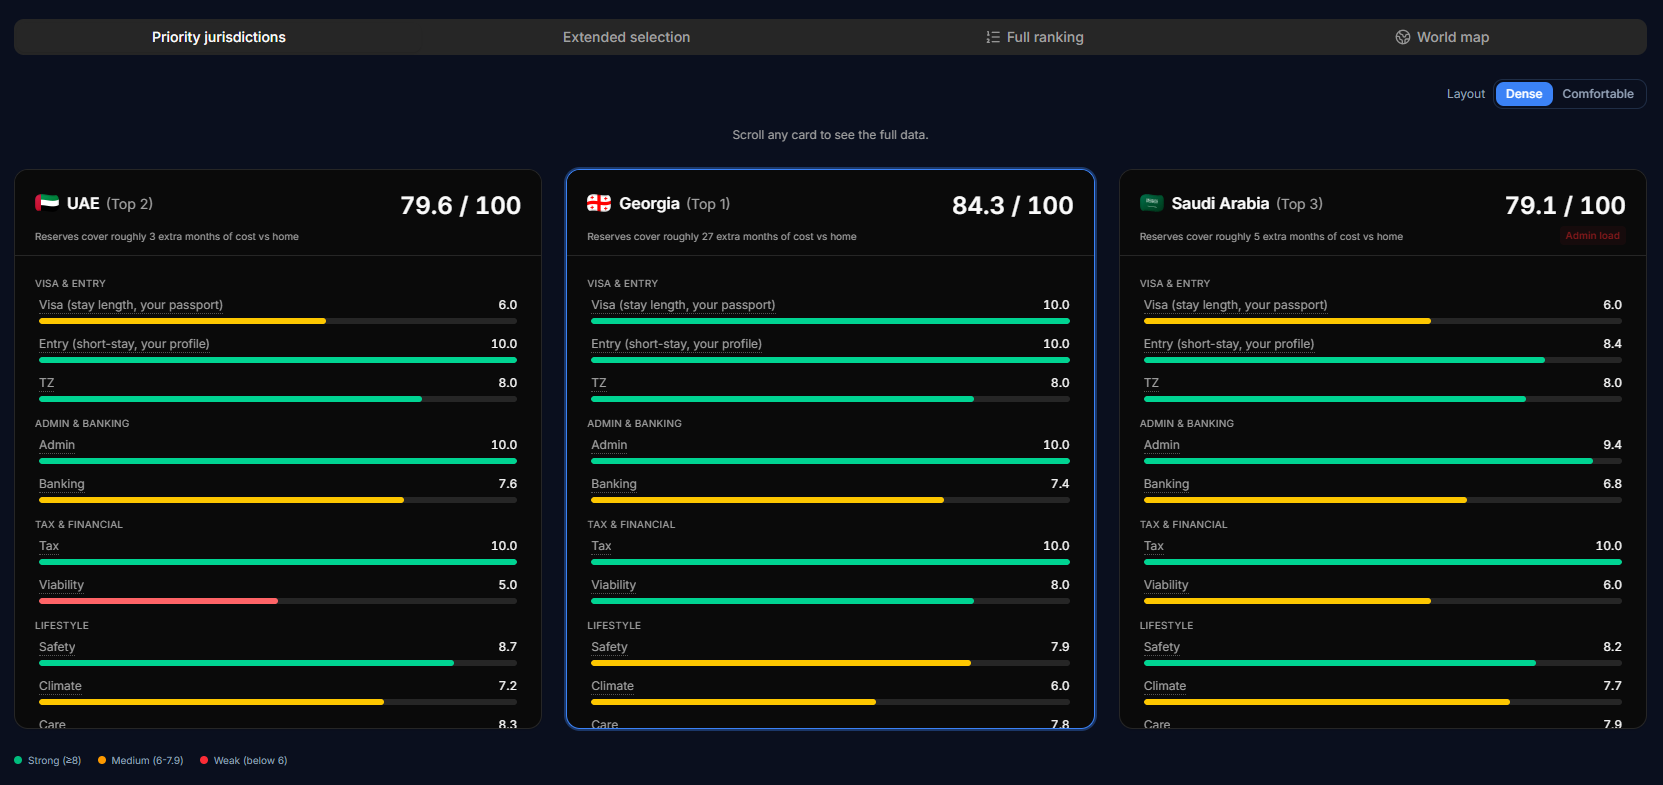The image size is (1663, 785).
Task: Click the Full ranking list icon
Action: pos(993,37)
